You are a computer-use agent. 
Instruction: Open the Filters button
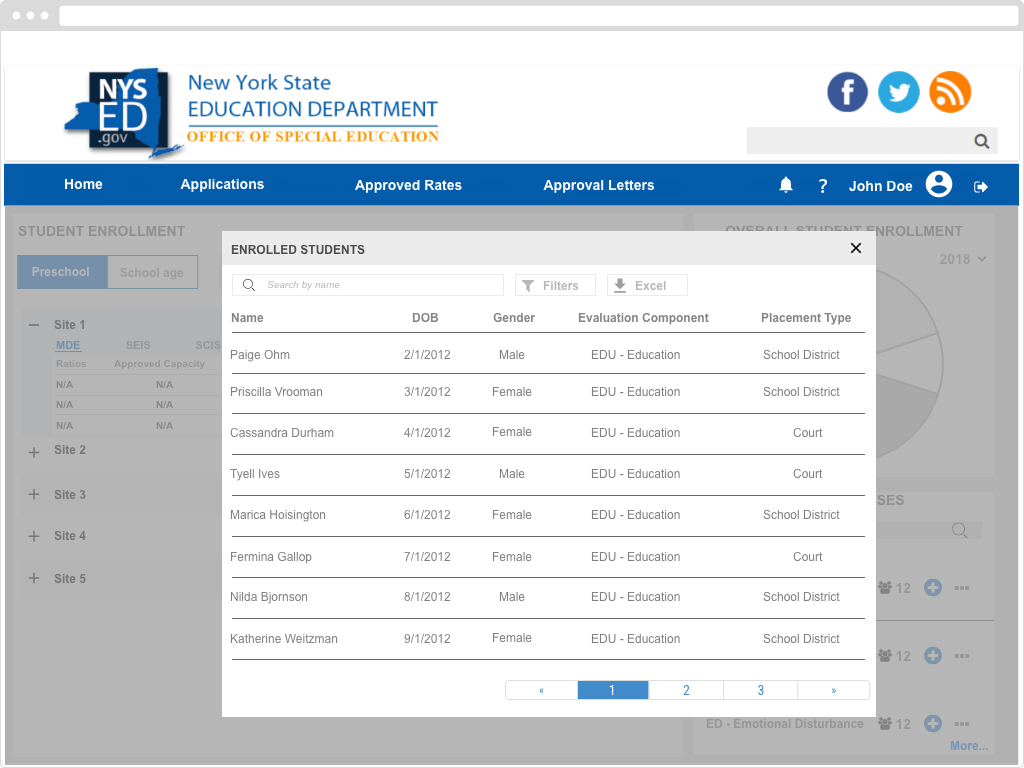click(555, 285)
